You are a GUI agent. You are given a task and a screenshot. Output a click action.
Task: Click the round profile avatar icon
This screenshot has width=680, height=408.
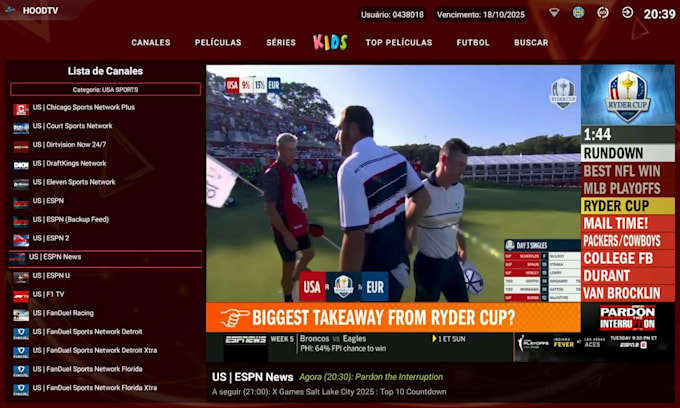578,12
